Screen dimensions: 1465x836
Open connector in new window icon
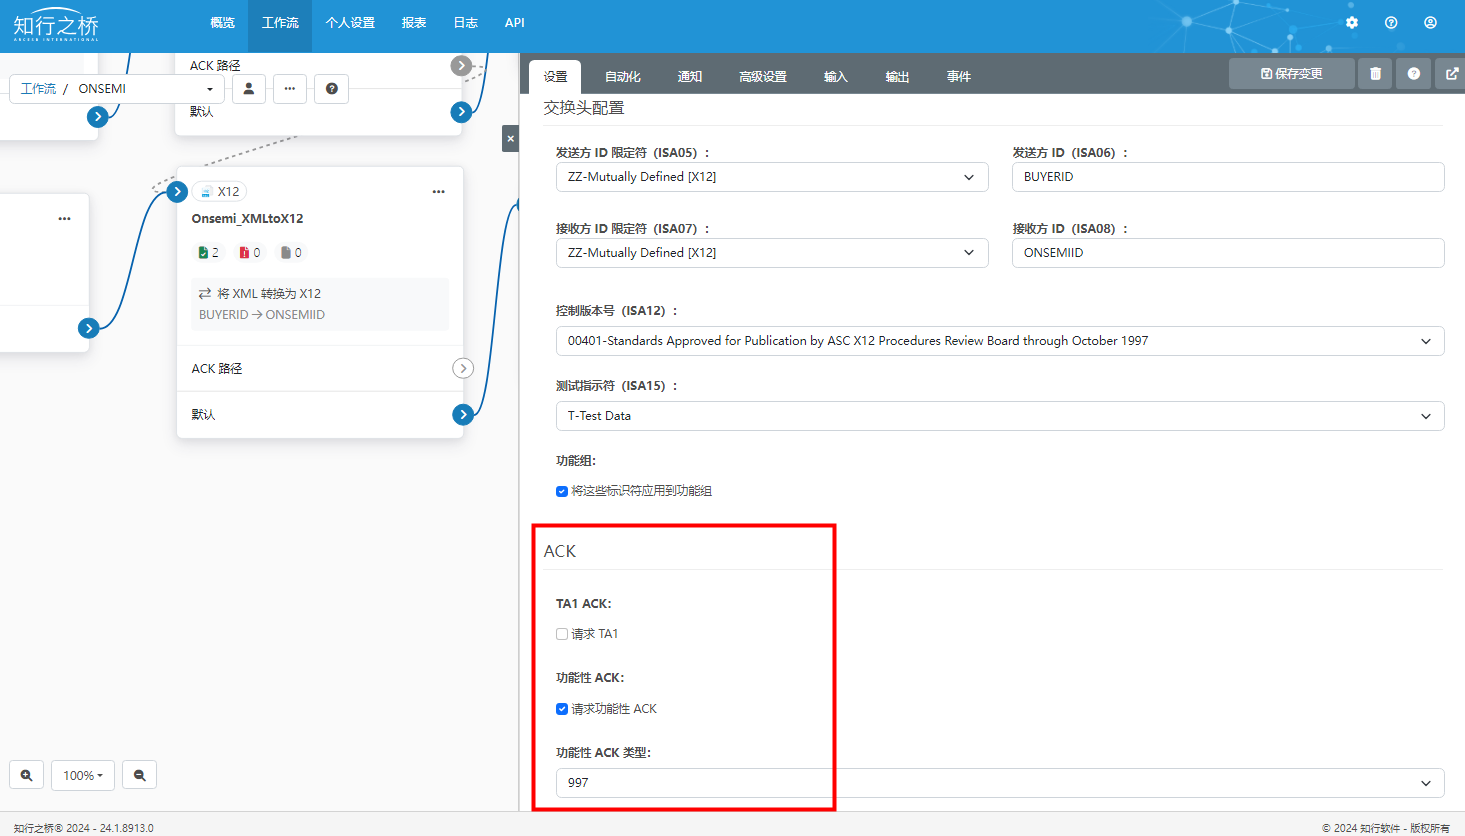[x=1452, y=74]
